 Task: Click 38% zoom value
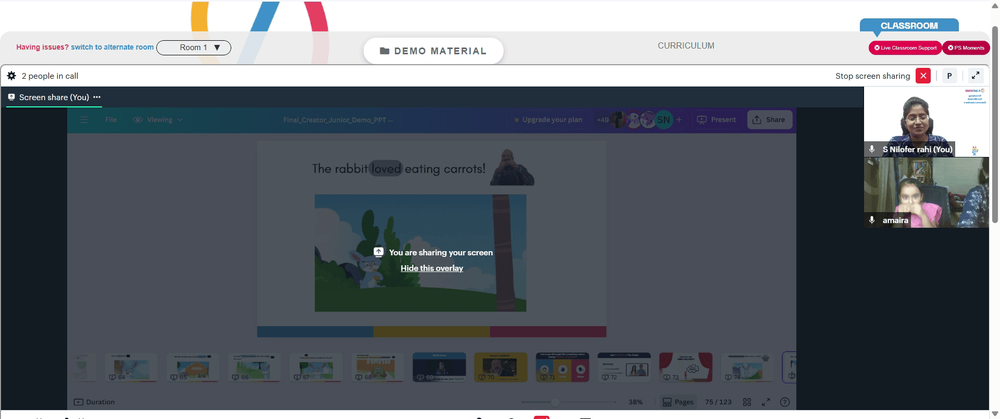635,402
